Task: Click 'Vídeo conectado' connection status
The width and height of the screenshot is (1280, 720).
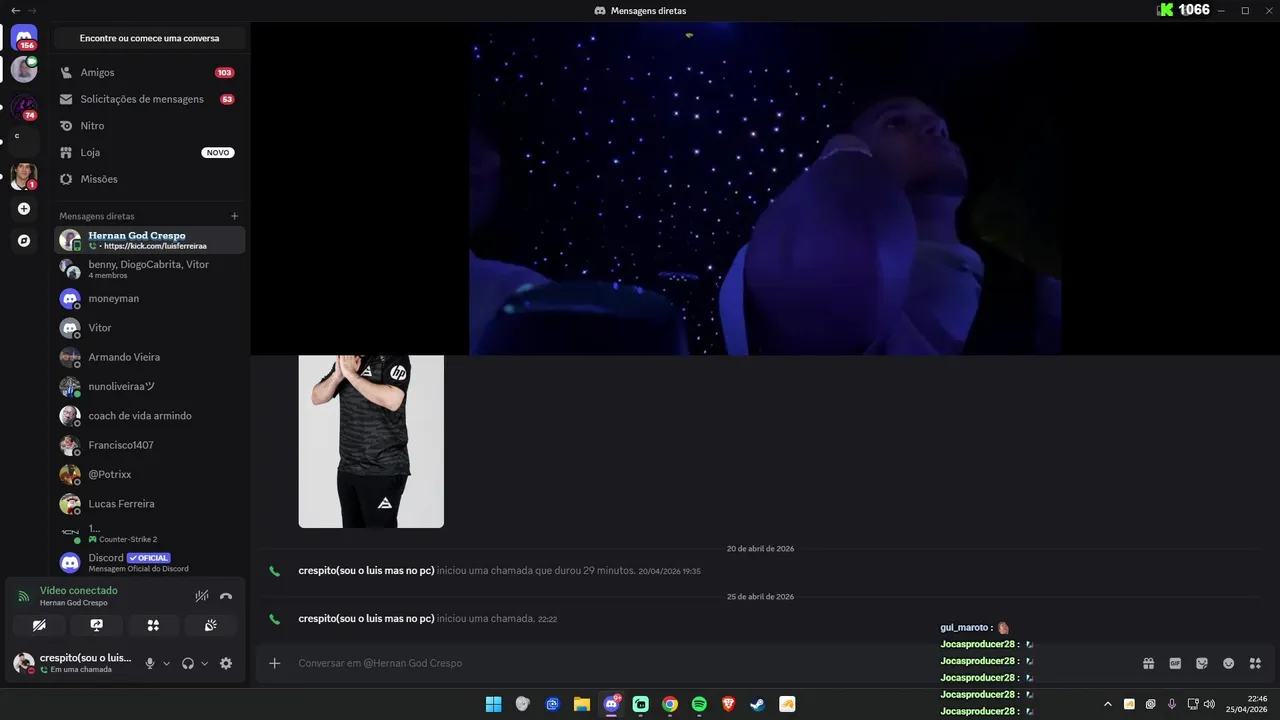Action: tap(79, 590)
